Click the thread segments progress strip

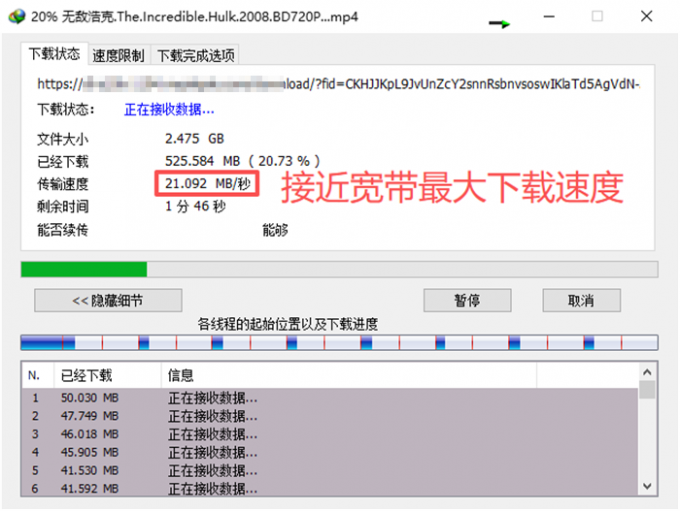pos(339,342)
